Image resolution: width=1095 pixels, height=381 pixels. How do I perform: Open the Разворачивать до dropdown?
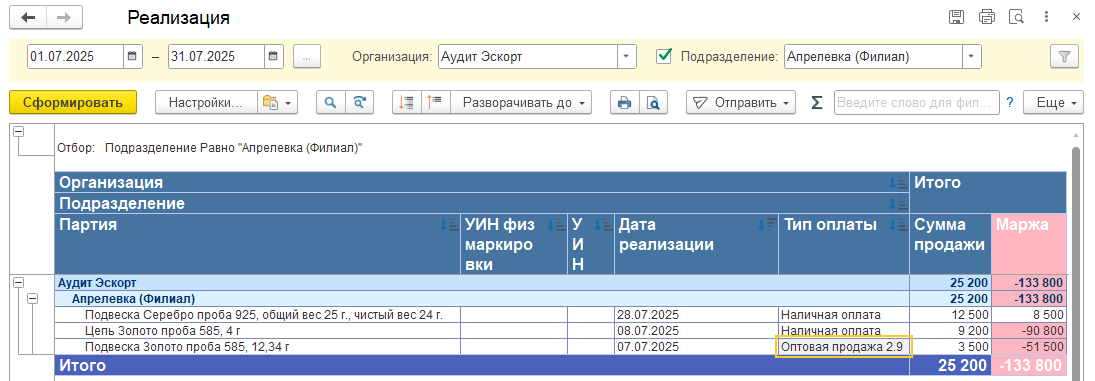point(521,103)
